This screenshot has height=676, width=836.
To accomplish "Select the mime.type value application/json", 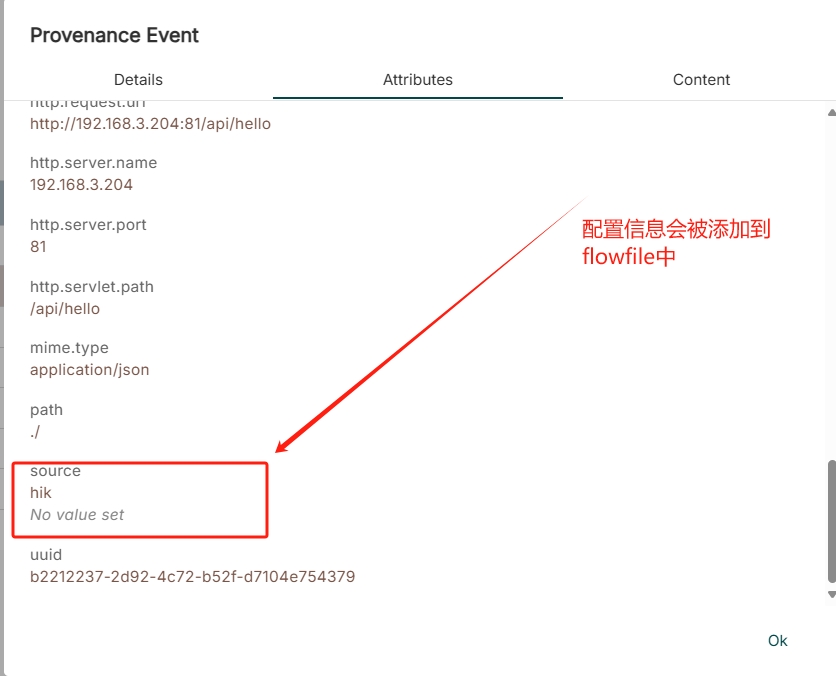I will pos(89,370).
